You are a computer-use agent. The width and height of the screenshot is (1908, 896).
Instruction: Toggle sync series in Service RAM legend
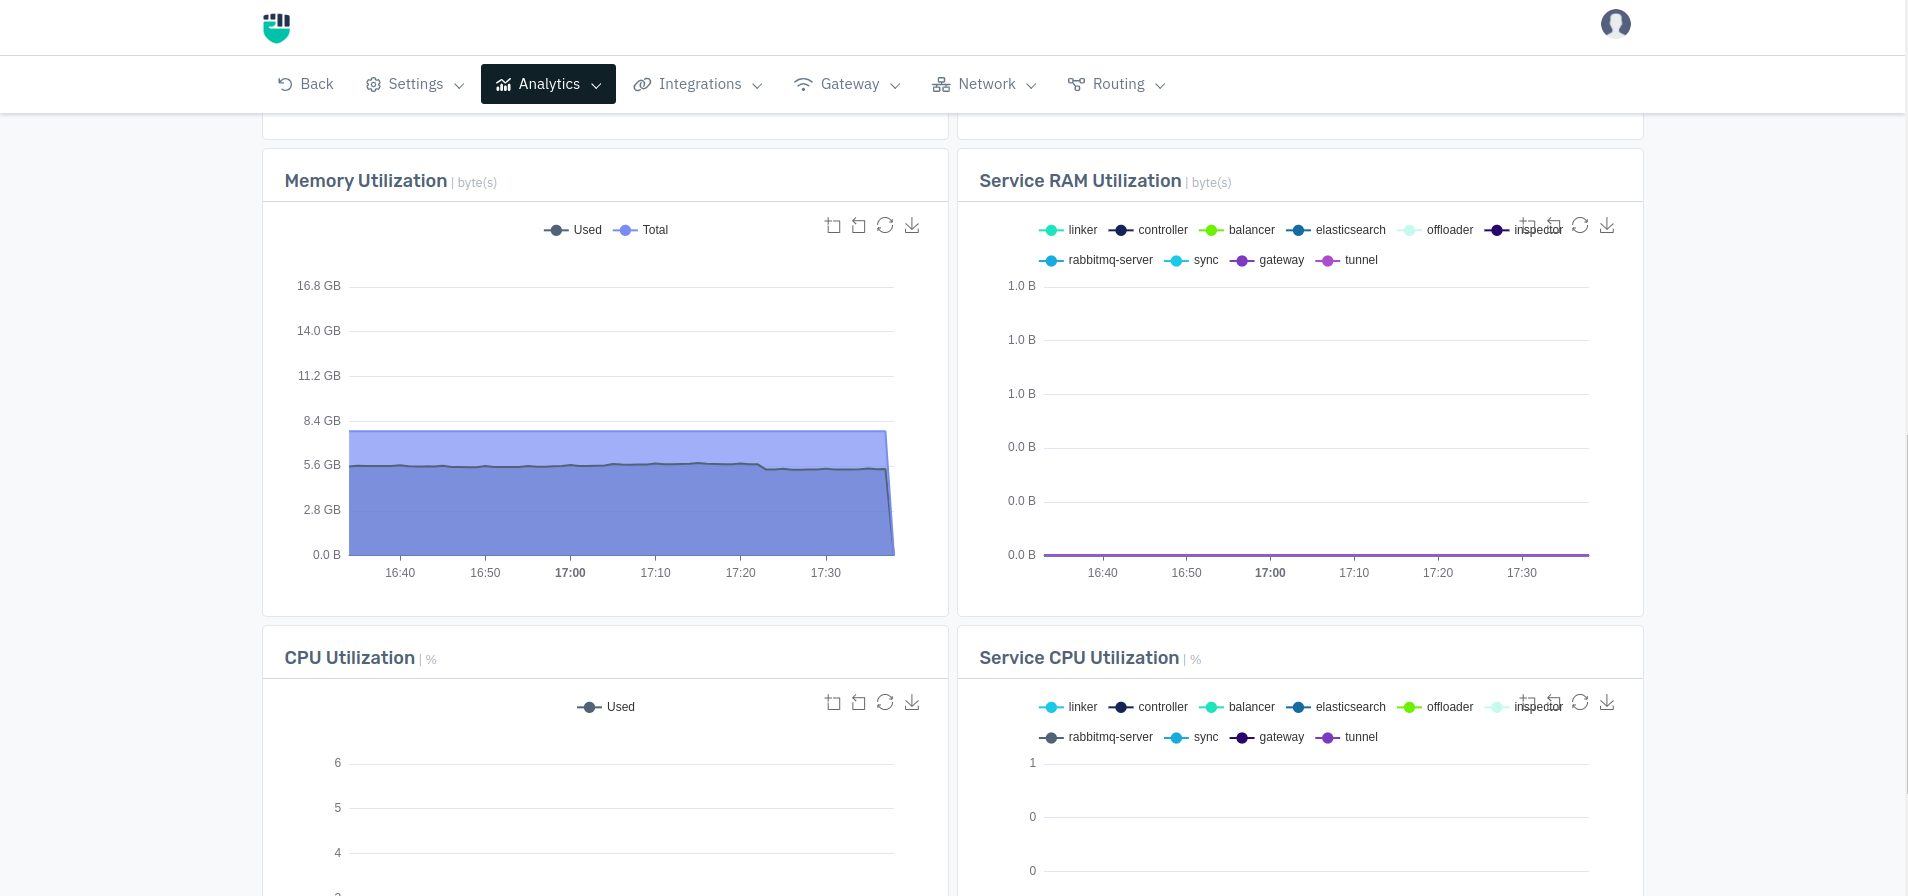[1191, 260]
